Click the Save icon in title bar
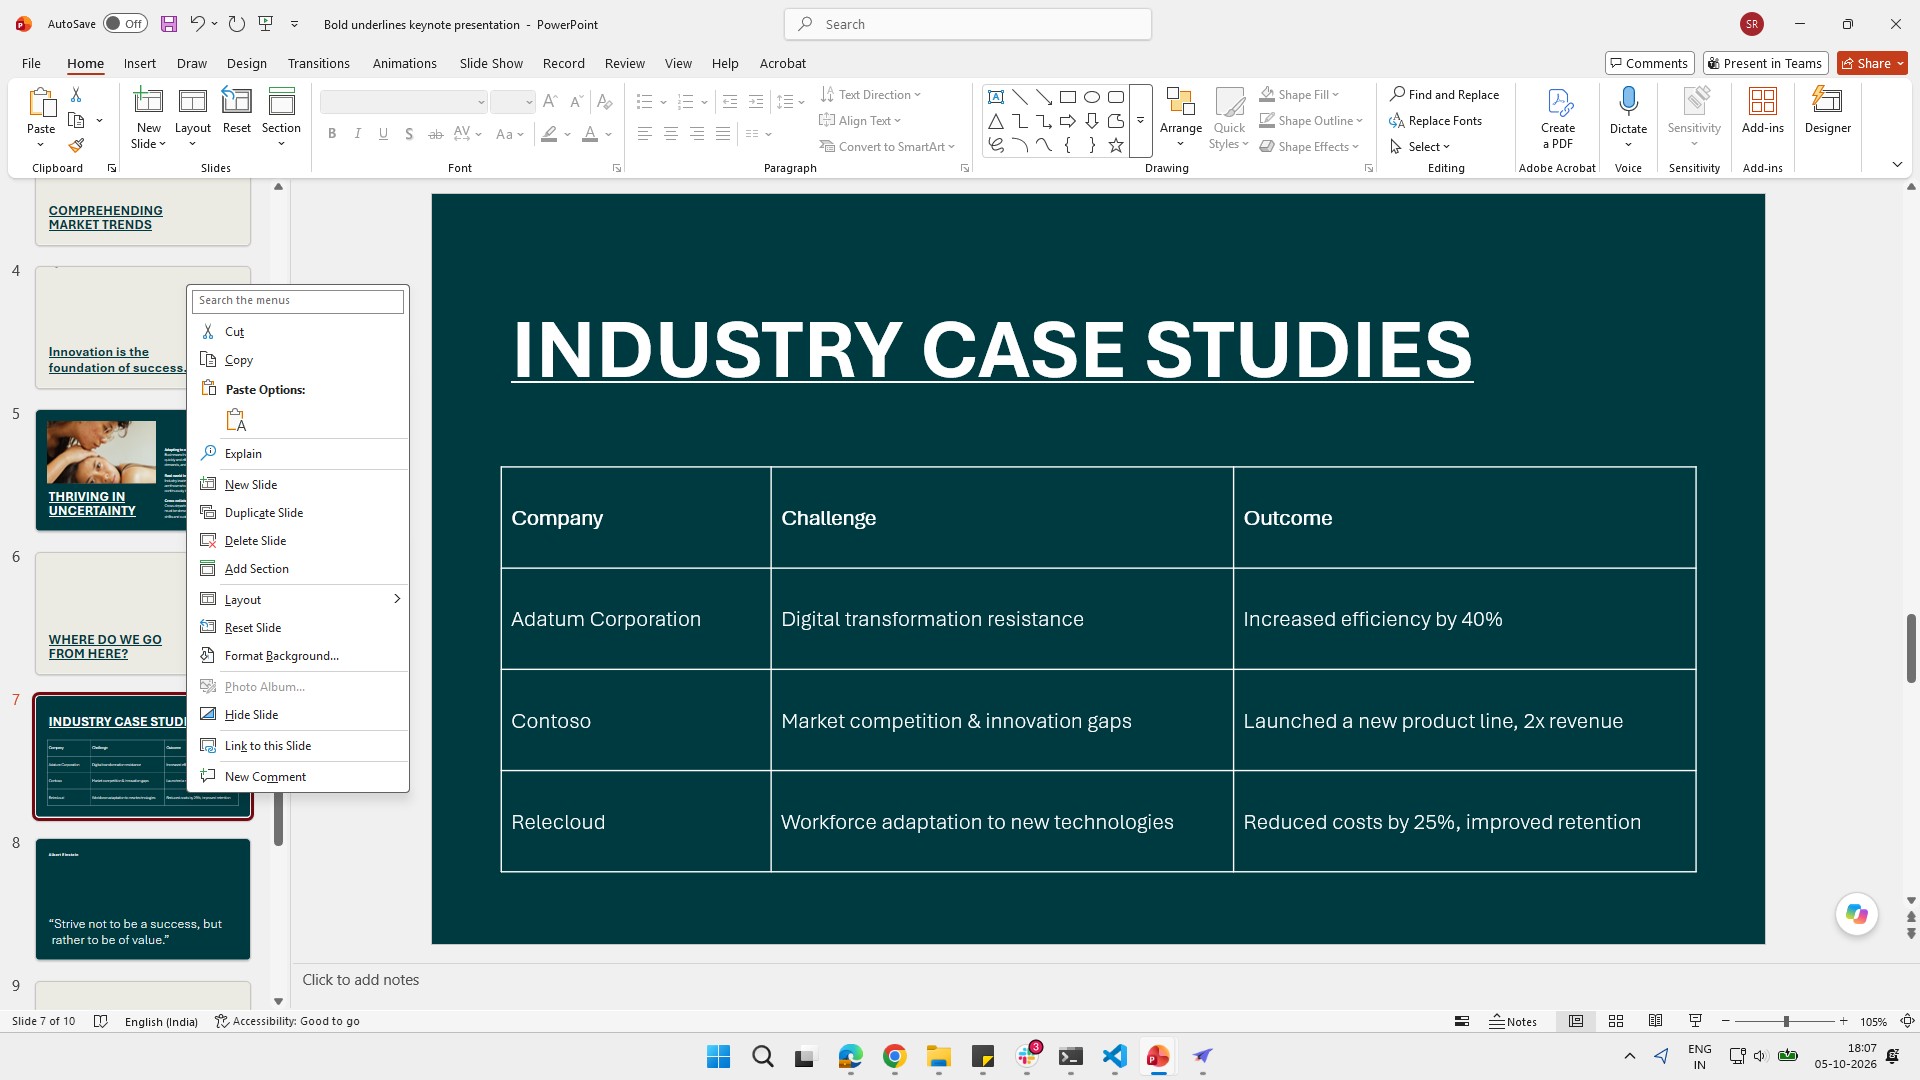Image resolution: width=1920 pixels, height=1080 pixels. (168, 24)
